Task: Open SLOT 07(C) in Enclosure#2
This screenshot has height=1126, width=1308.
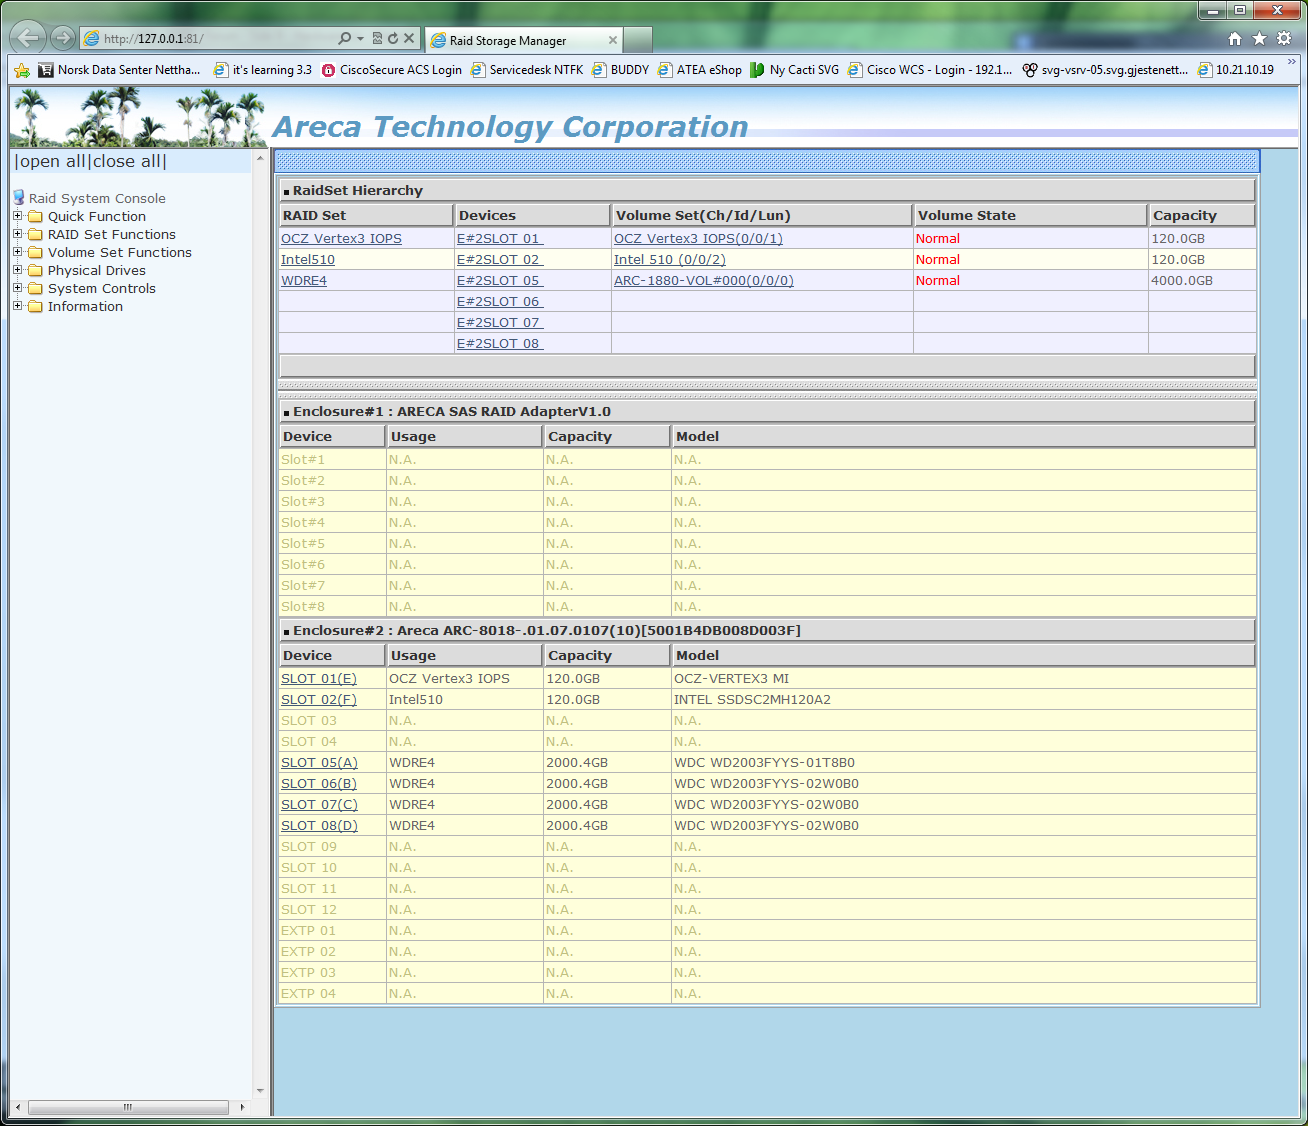Action: (319, 804)
